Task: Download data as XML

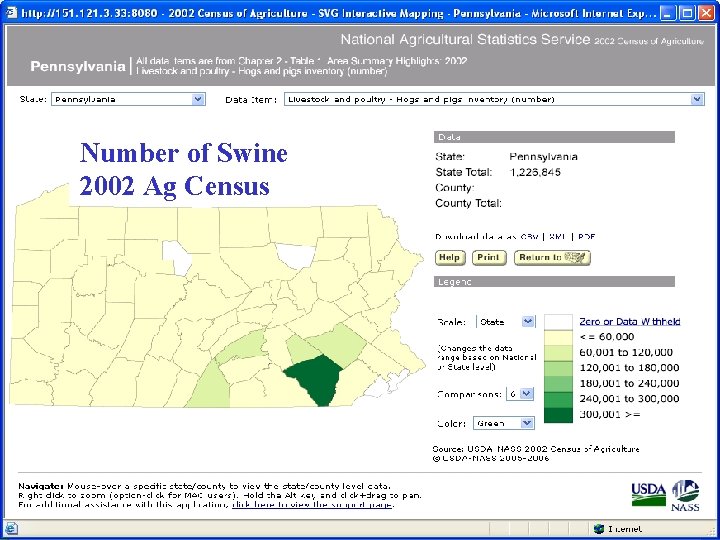Action: point(557,237)
